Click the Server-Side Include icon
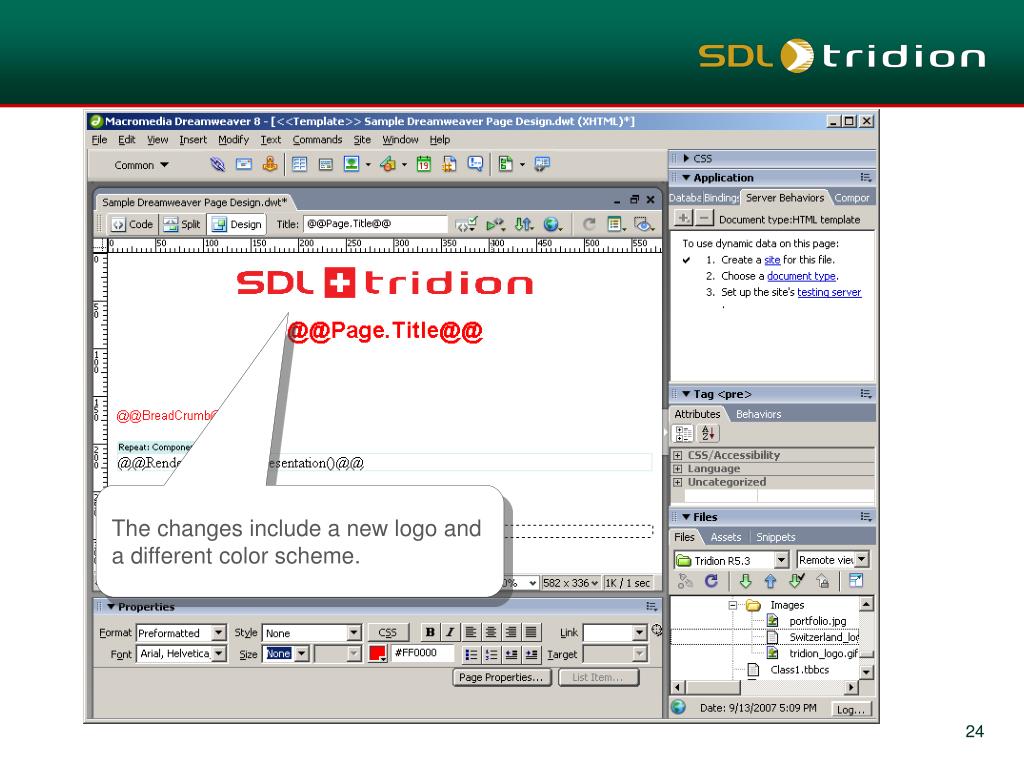Image resolution: width=1024 pixels, height=768 pixels. pos(449,165)
